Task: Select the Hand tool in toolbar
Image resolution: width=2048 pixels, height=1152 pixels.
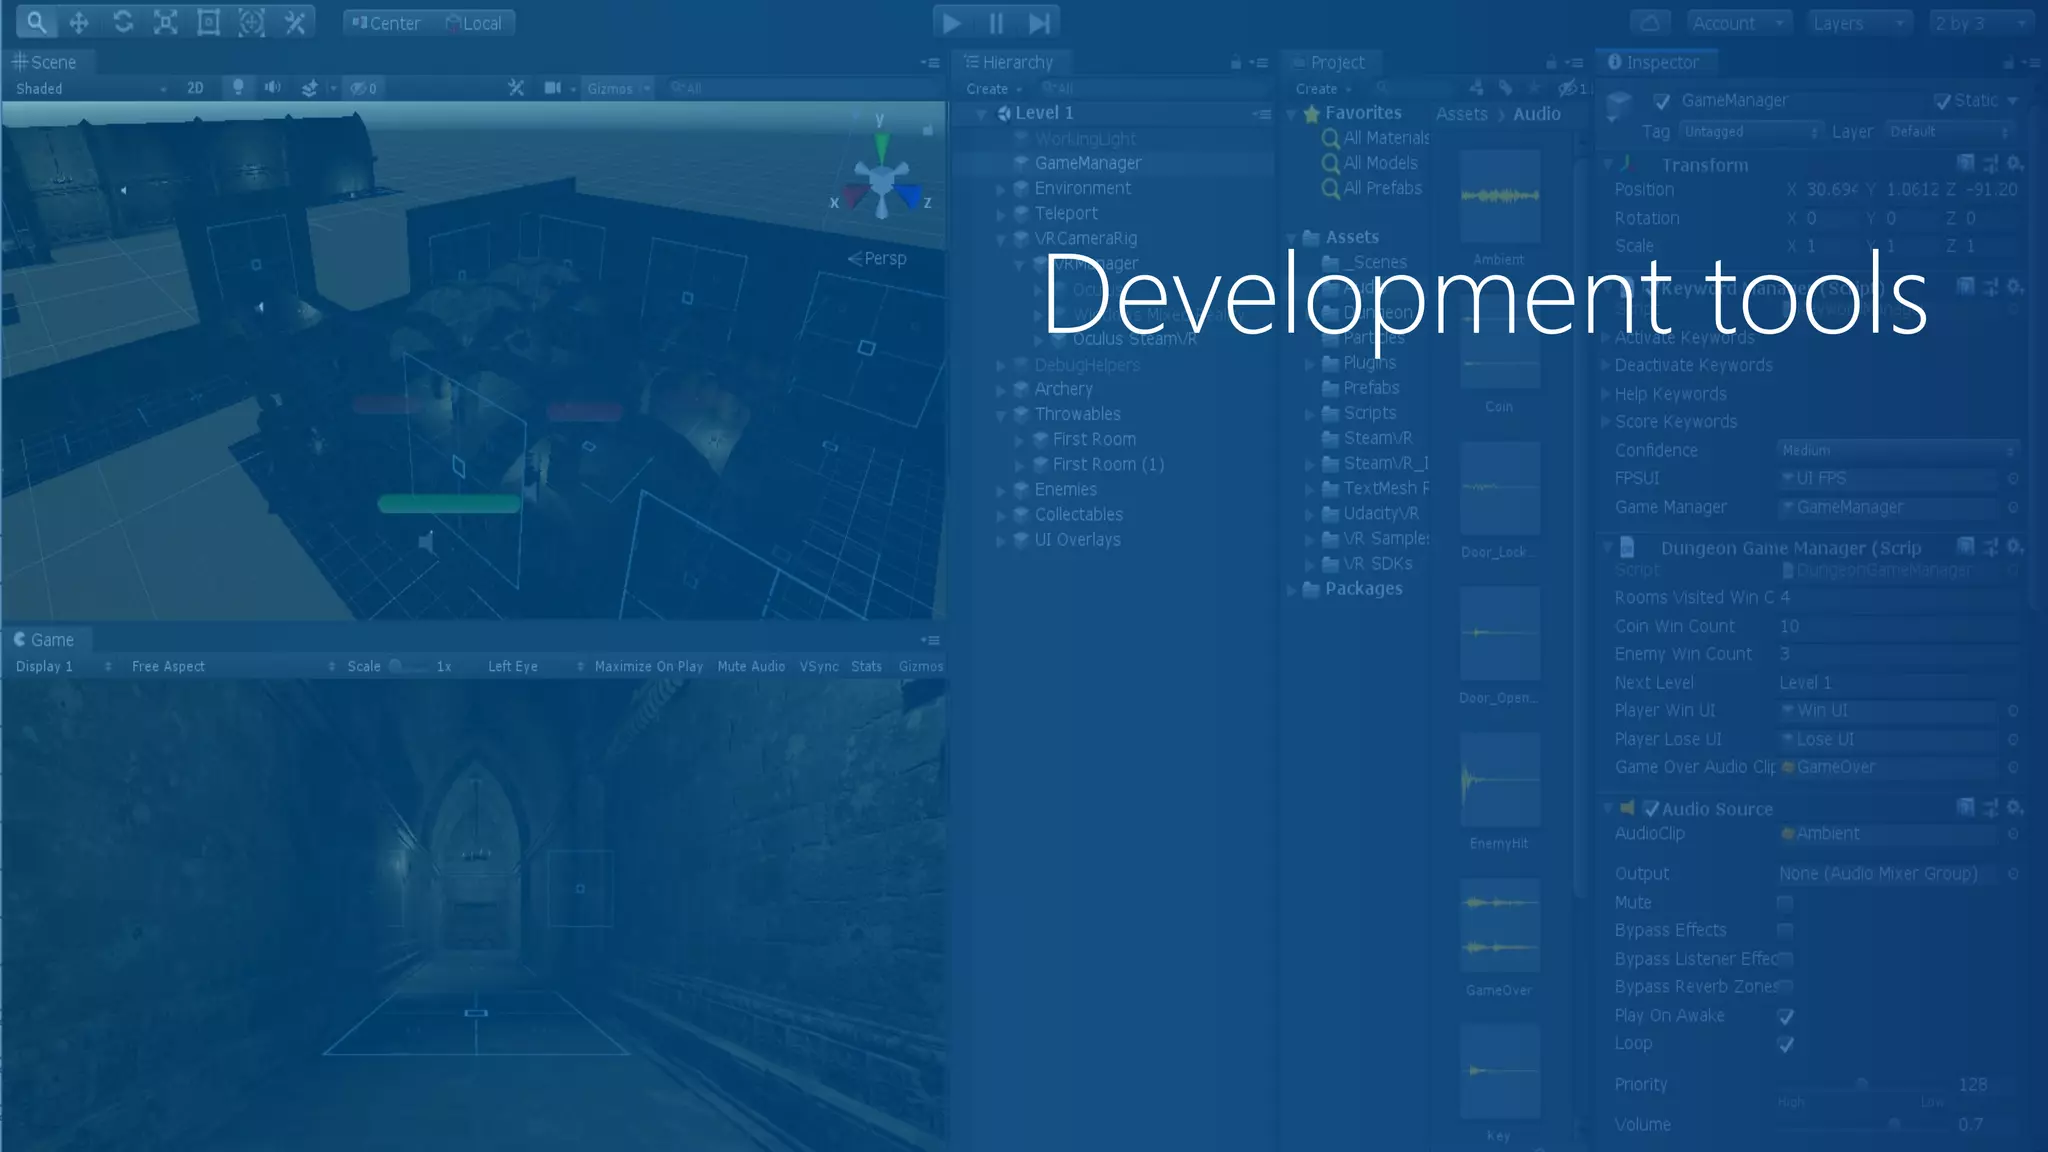Action: pos(36,22)
